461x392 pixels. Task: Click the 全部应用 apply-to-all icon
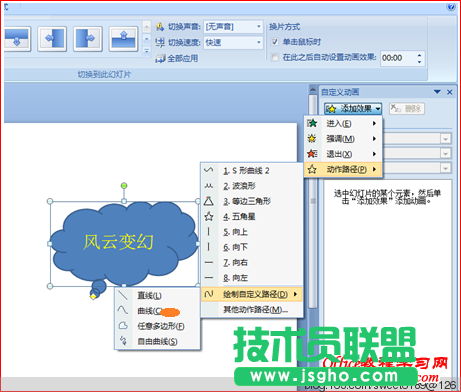[160, 59]
